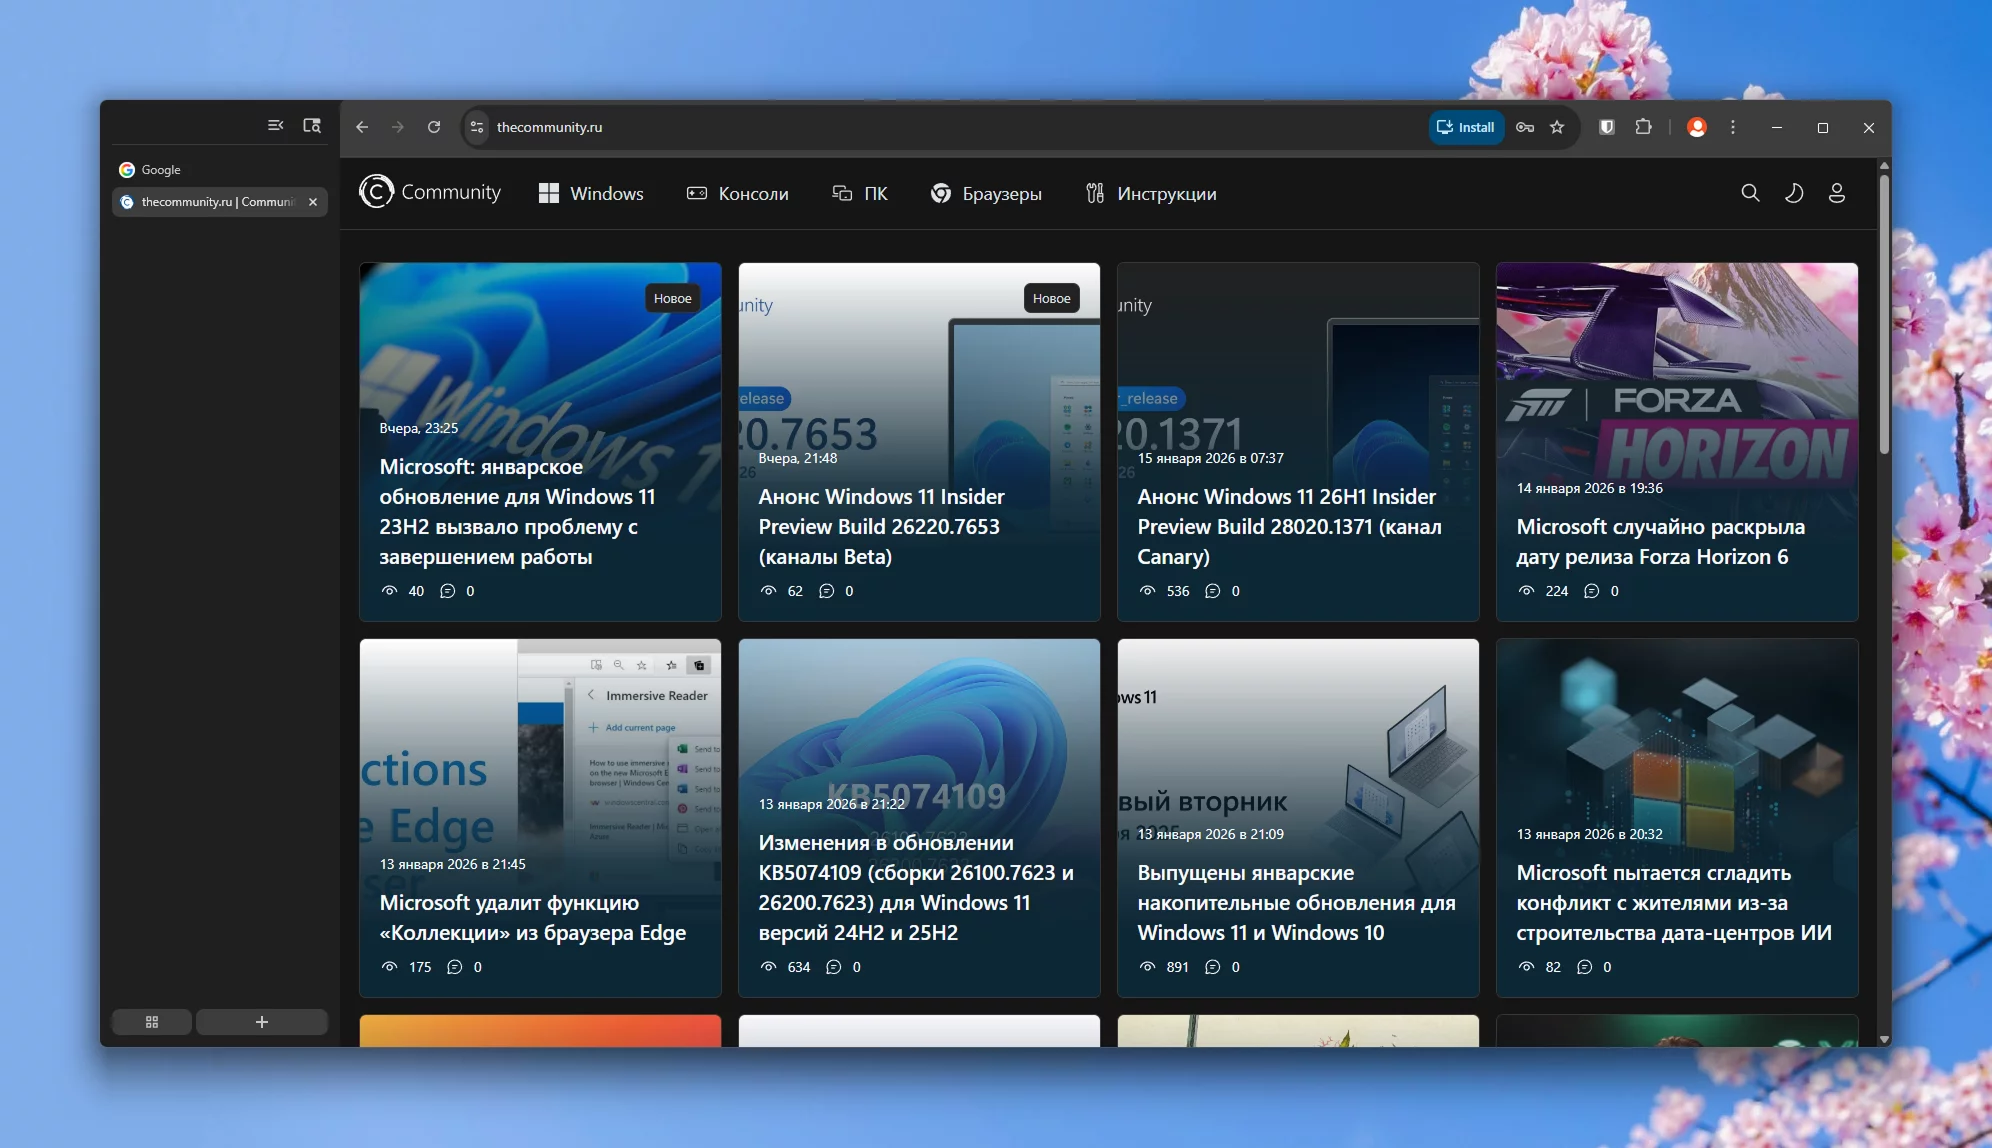Open new tab with plus button
The image size is (1992, 1148).
click(261, 1022)
